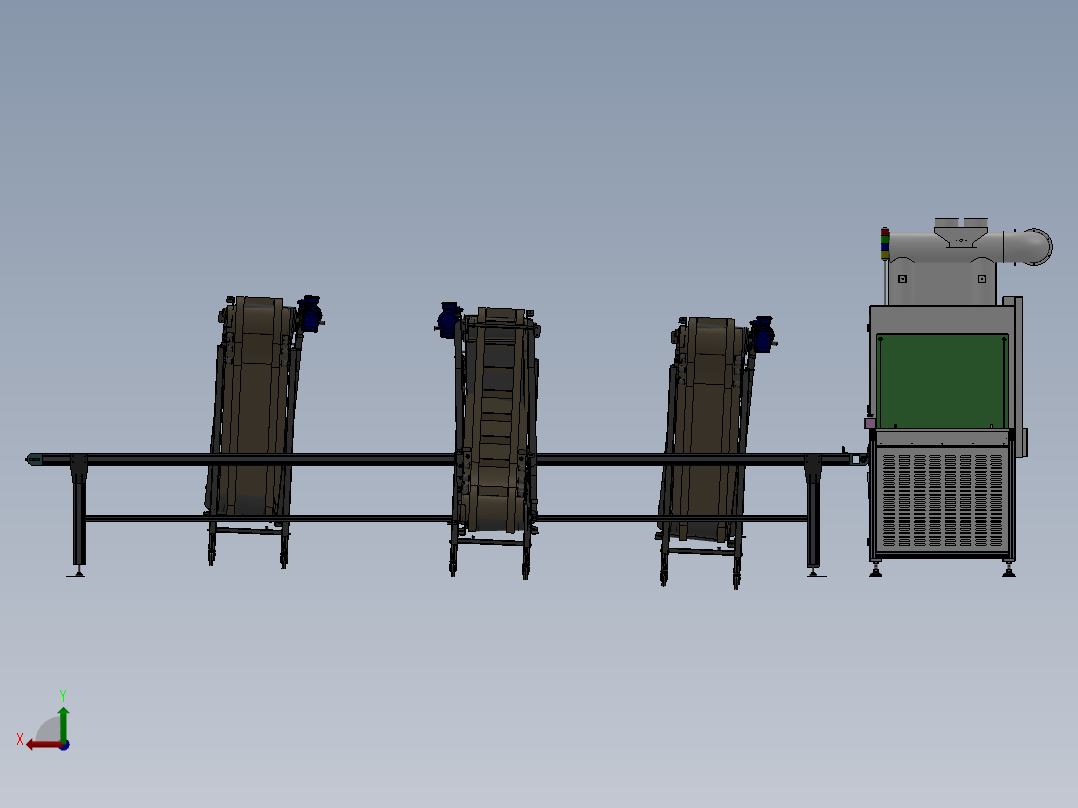The image size is (1078, 808).
Task: Pick the blue motor on the left conveyor
Action: [311, 314]
